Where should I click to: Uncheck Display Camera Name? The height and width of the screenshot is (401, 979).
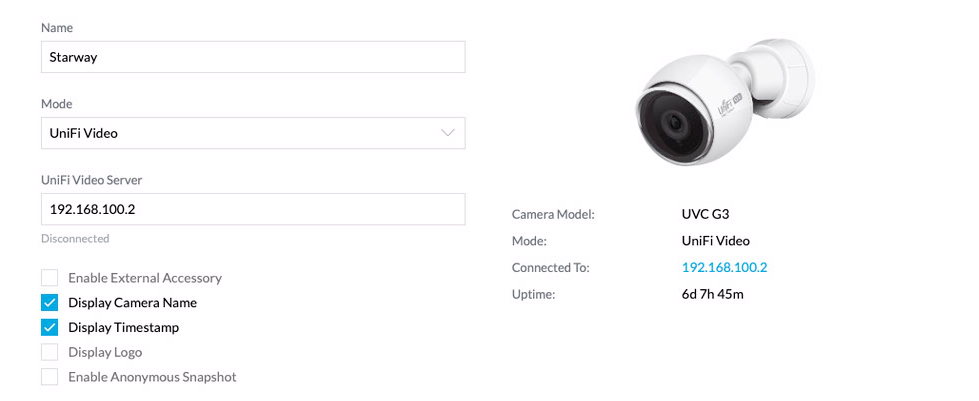click(x=49, y=303)
